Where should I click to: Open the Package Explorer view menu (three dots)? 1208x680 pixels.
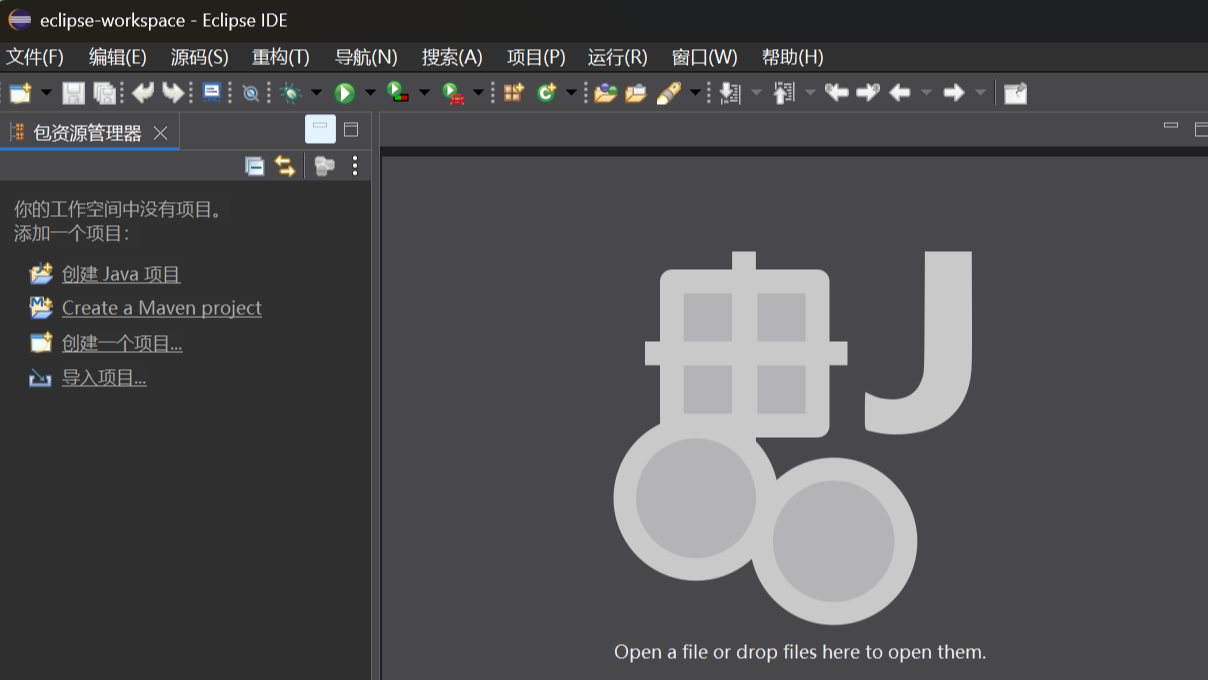[x=354, y=166]
